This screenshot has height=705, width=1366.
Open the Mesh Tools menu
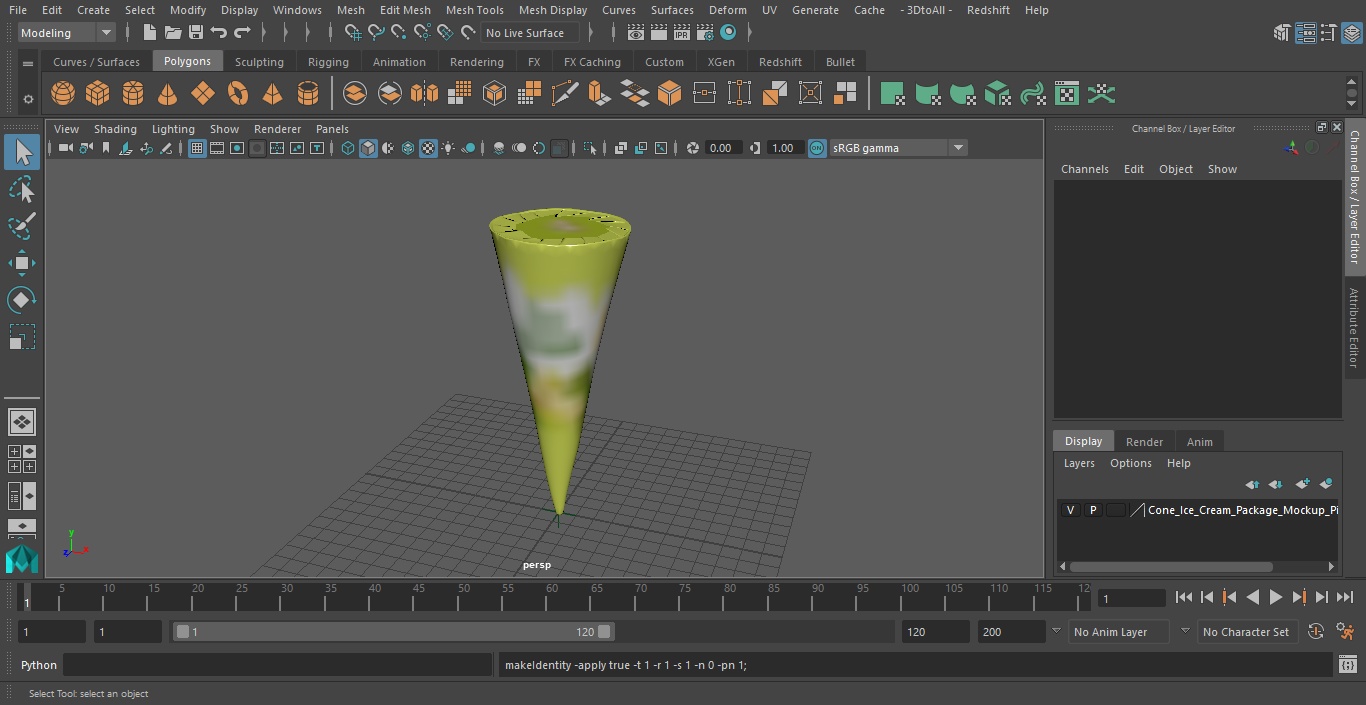(474, 10)
